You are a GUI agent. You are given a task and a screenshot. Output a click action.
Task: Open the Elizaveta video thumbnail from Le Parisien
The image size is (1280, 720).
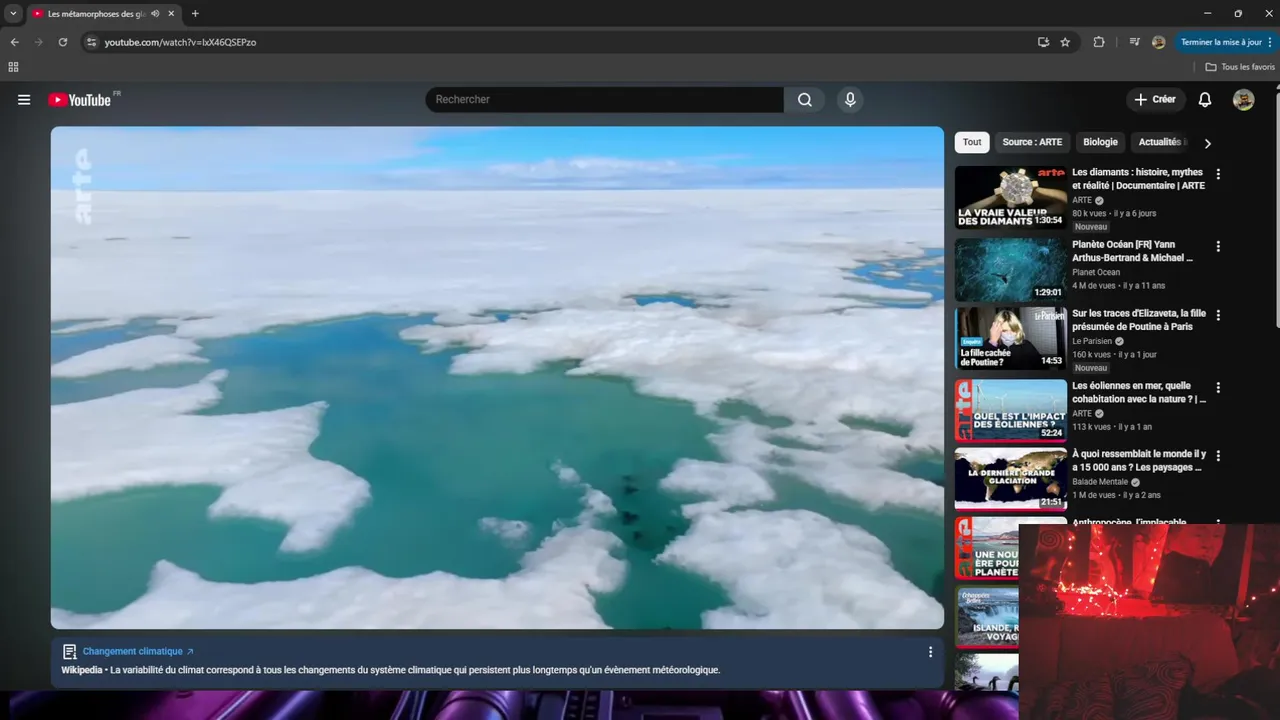point(1011,338)
